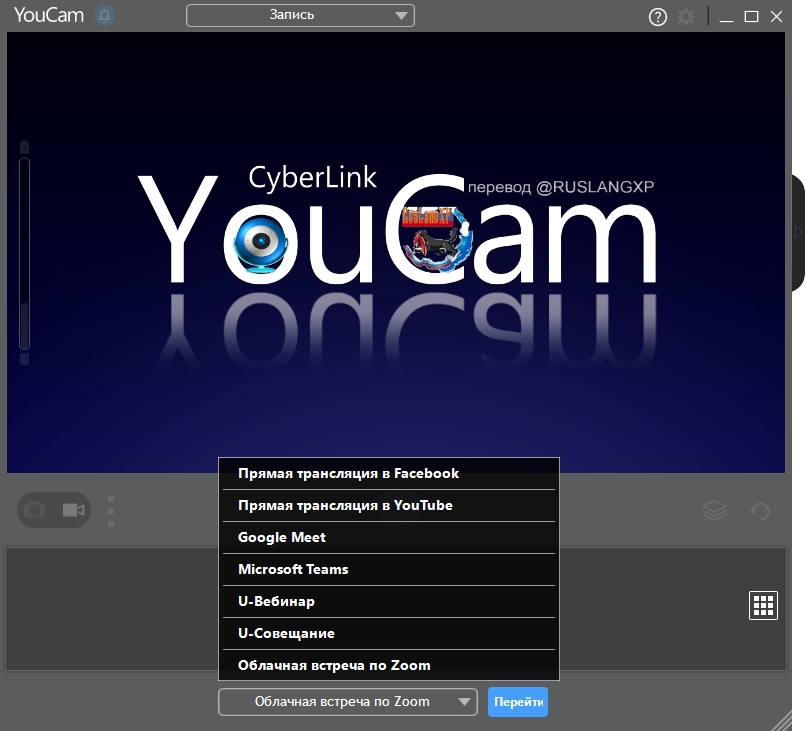Select photo camera capture mode

[35, 510]
